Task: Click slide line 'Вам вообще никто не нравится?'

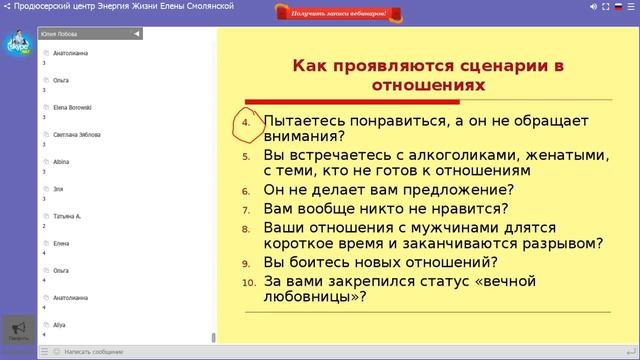Action: (x=386, y=209)
